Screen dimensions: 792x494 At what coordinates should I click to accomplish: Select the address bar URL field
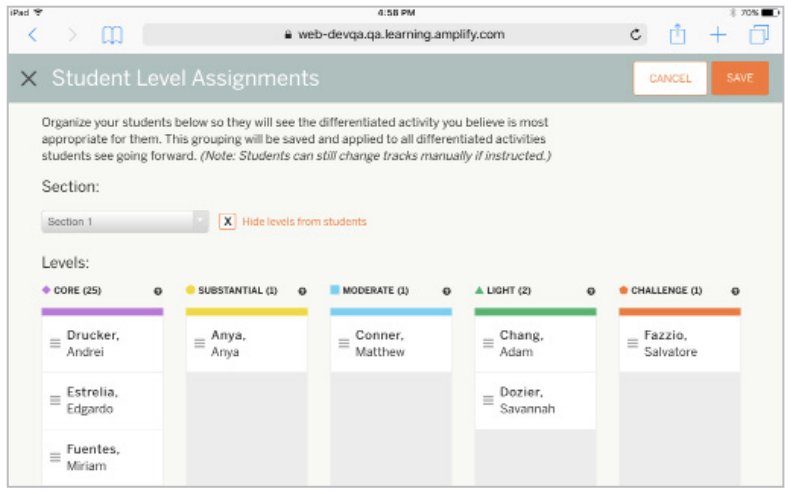point(394,35)
